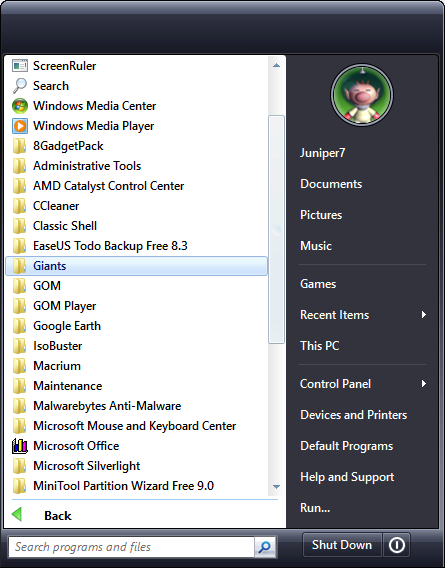Open the Run... dialog

click(315, 508)
